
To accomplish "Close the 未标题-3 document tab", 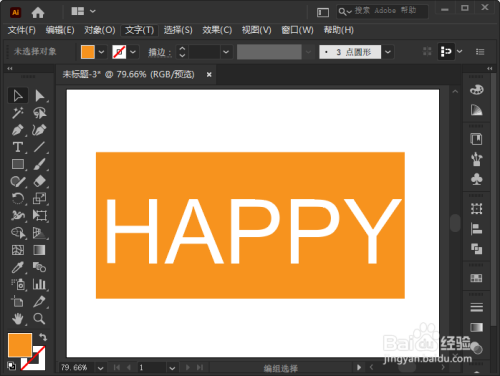I will click(x=209, y=74).
